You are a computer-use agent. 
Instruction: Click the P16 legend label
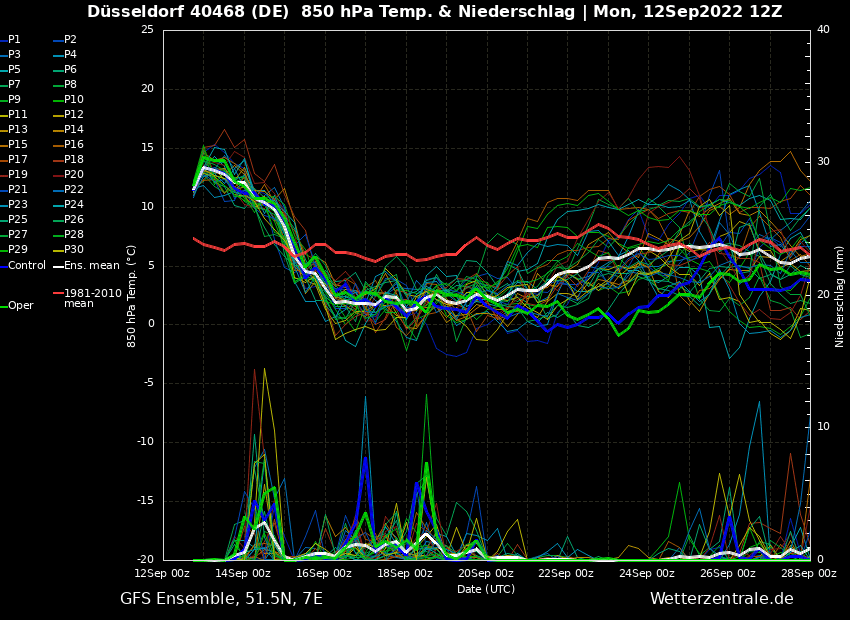74,144
